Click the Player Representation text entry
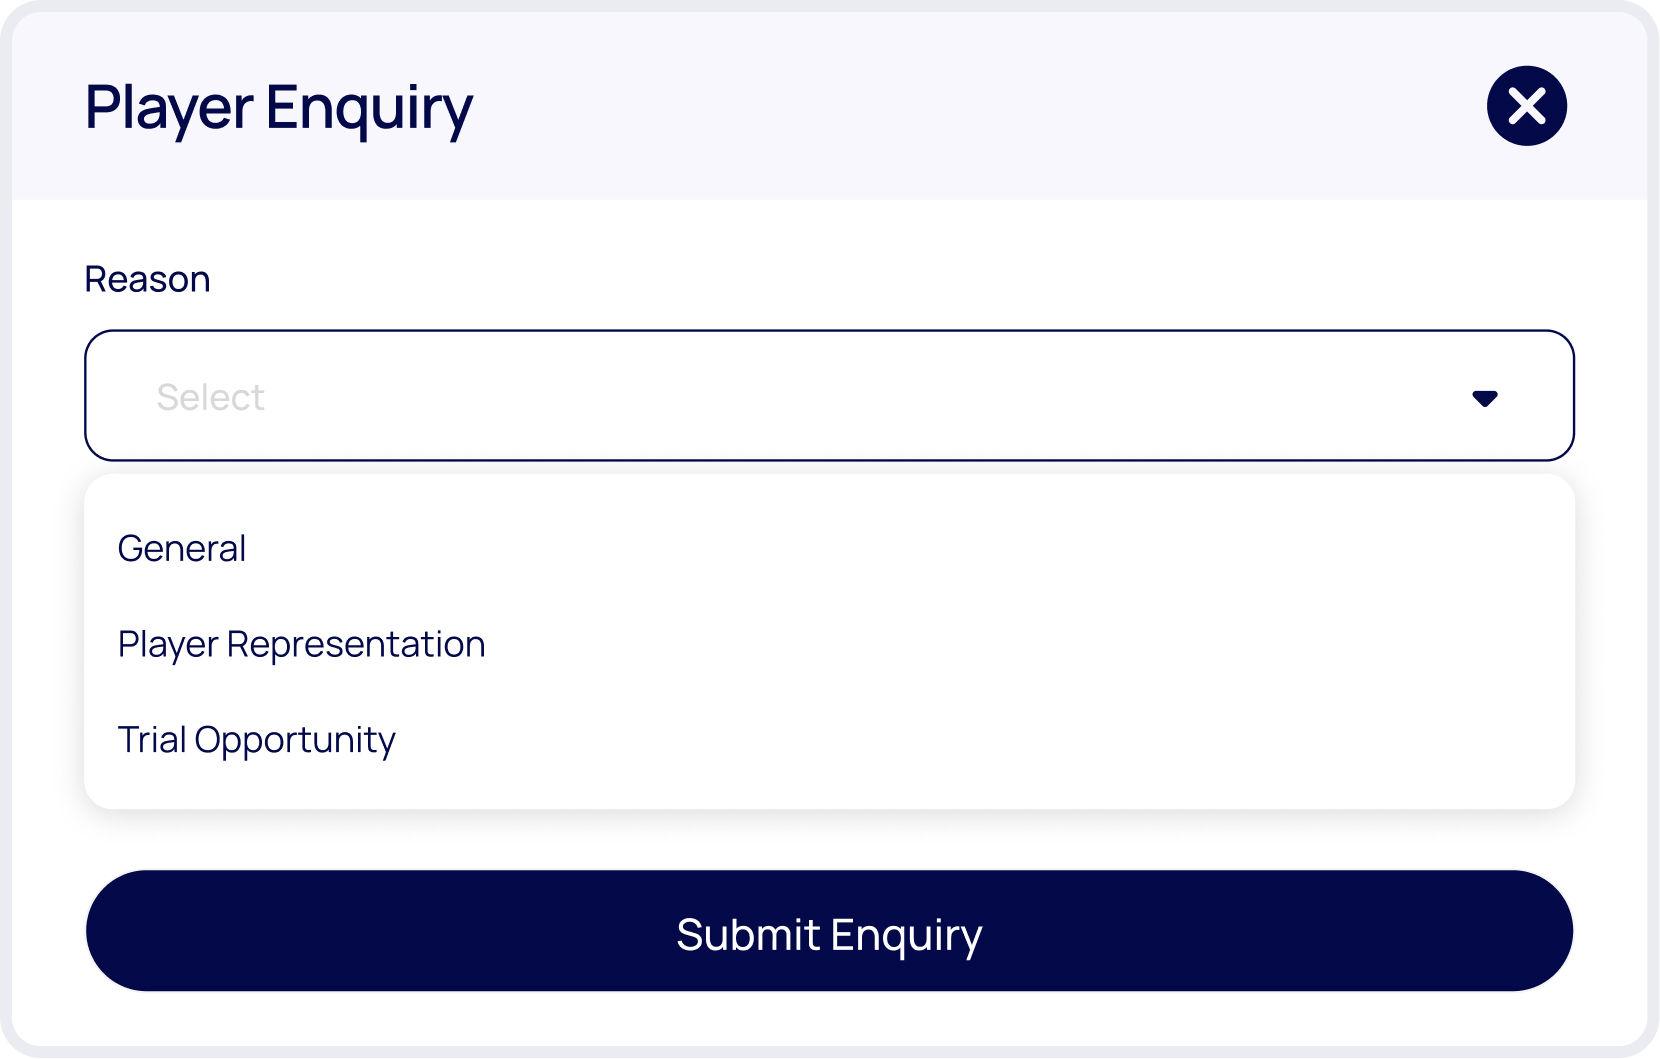 pyautogui.click(x=301, y=644)
